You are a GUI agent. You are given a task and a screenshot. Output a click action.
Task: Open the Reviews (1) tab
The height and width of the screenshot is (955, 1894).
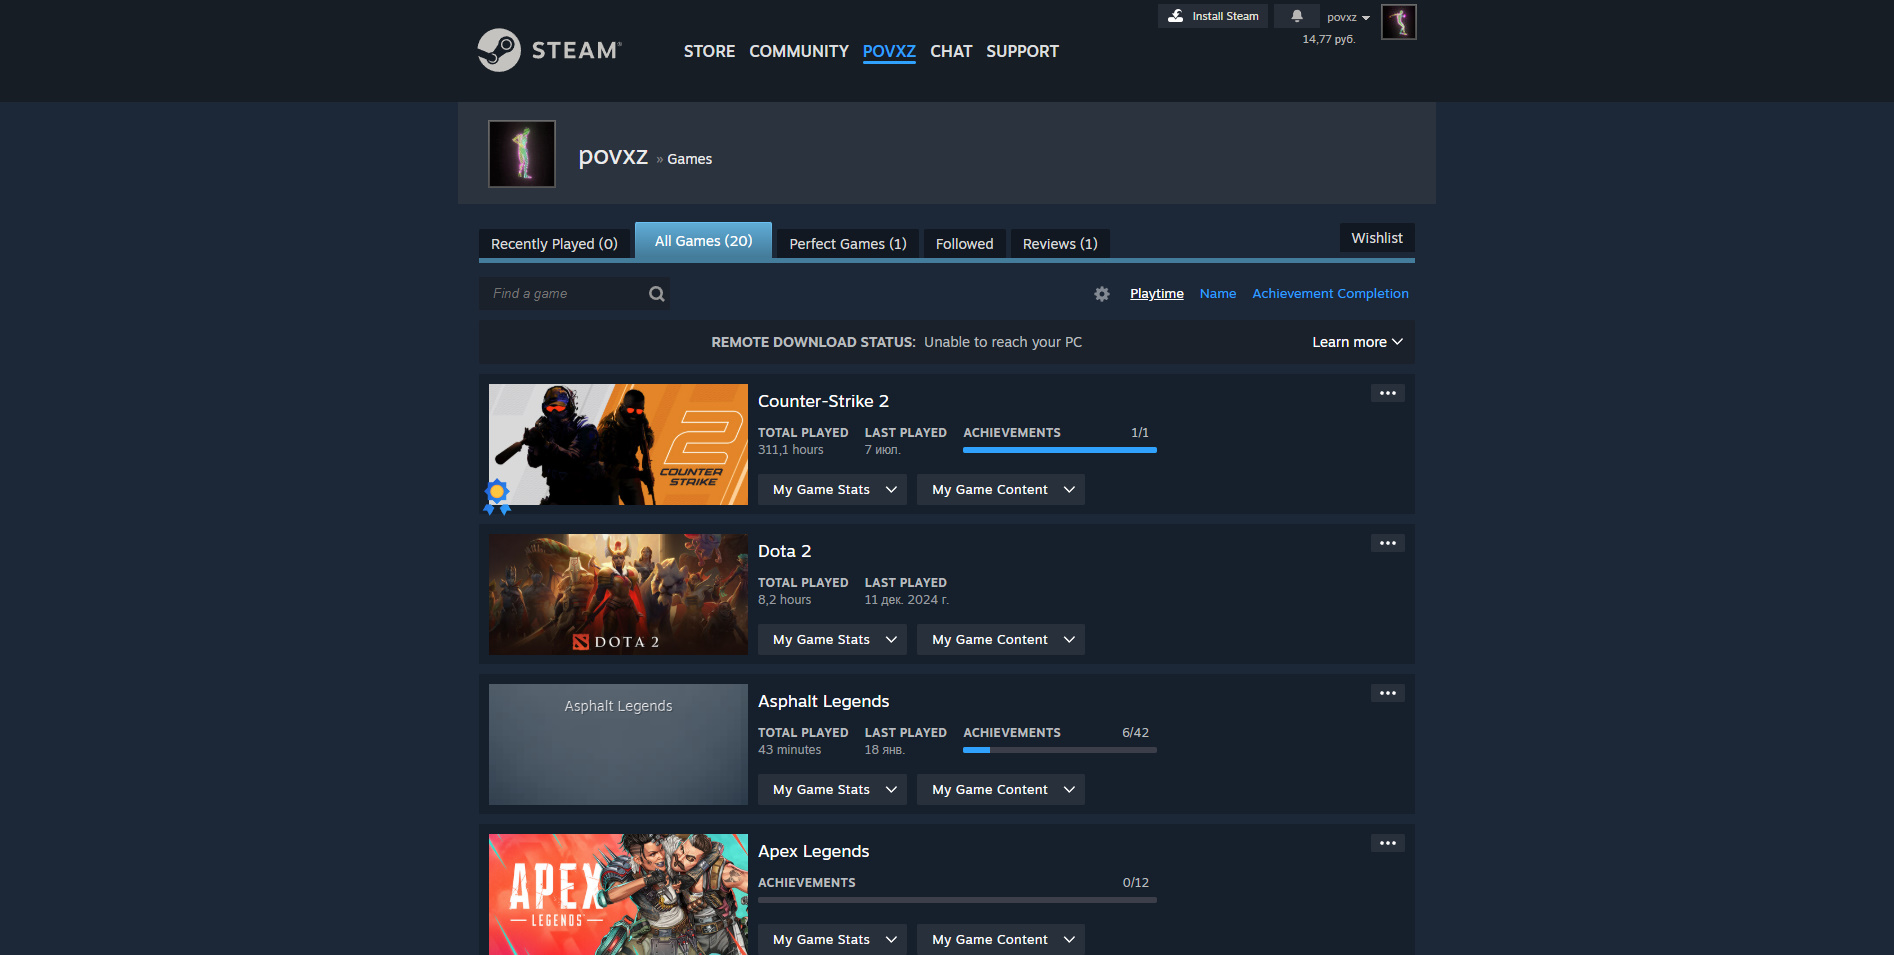[x=1060, y=244]
